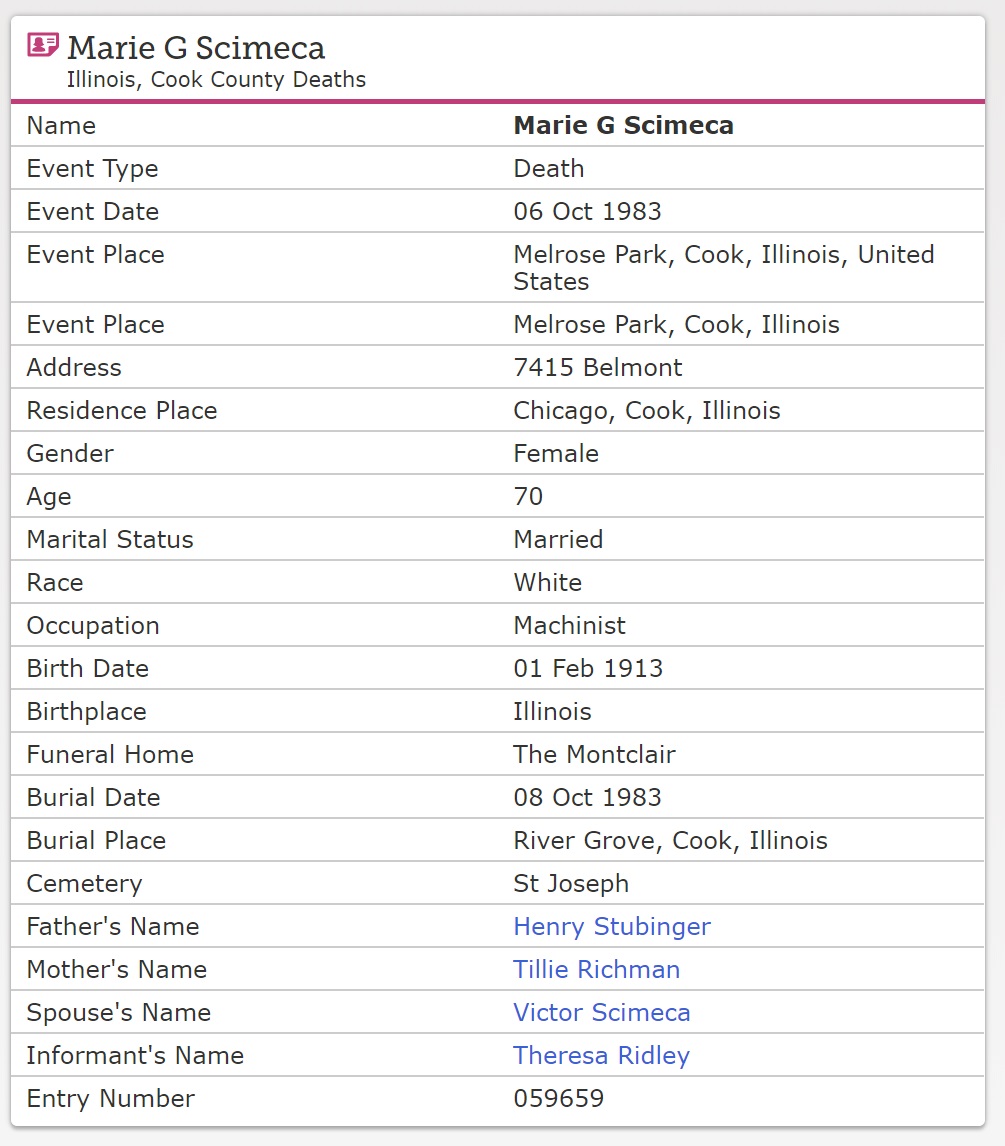Follow the Tillie Richman mother link
Screen dimensions: 1005x1146
(596, 970)
